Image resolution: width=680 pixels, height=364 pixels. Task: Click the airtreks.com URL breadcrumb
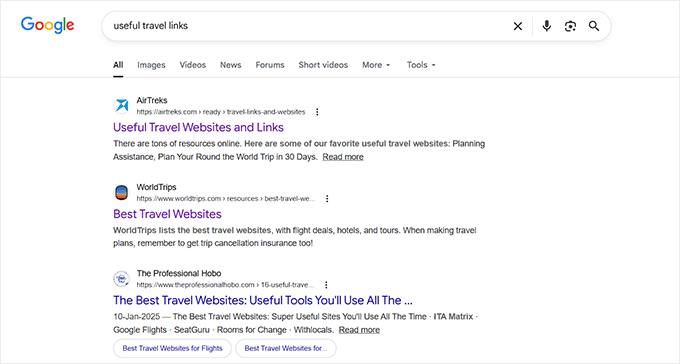click(x=221, y=112)
